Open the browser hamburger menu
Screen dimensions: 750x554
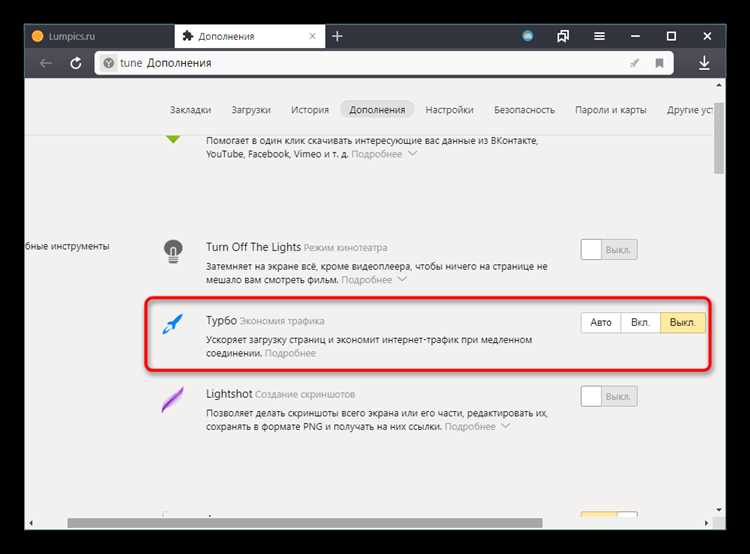click(599, 36)
